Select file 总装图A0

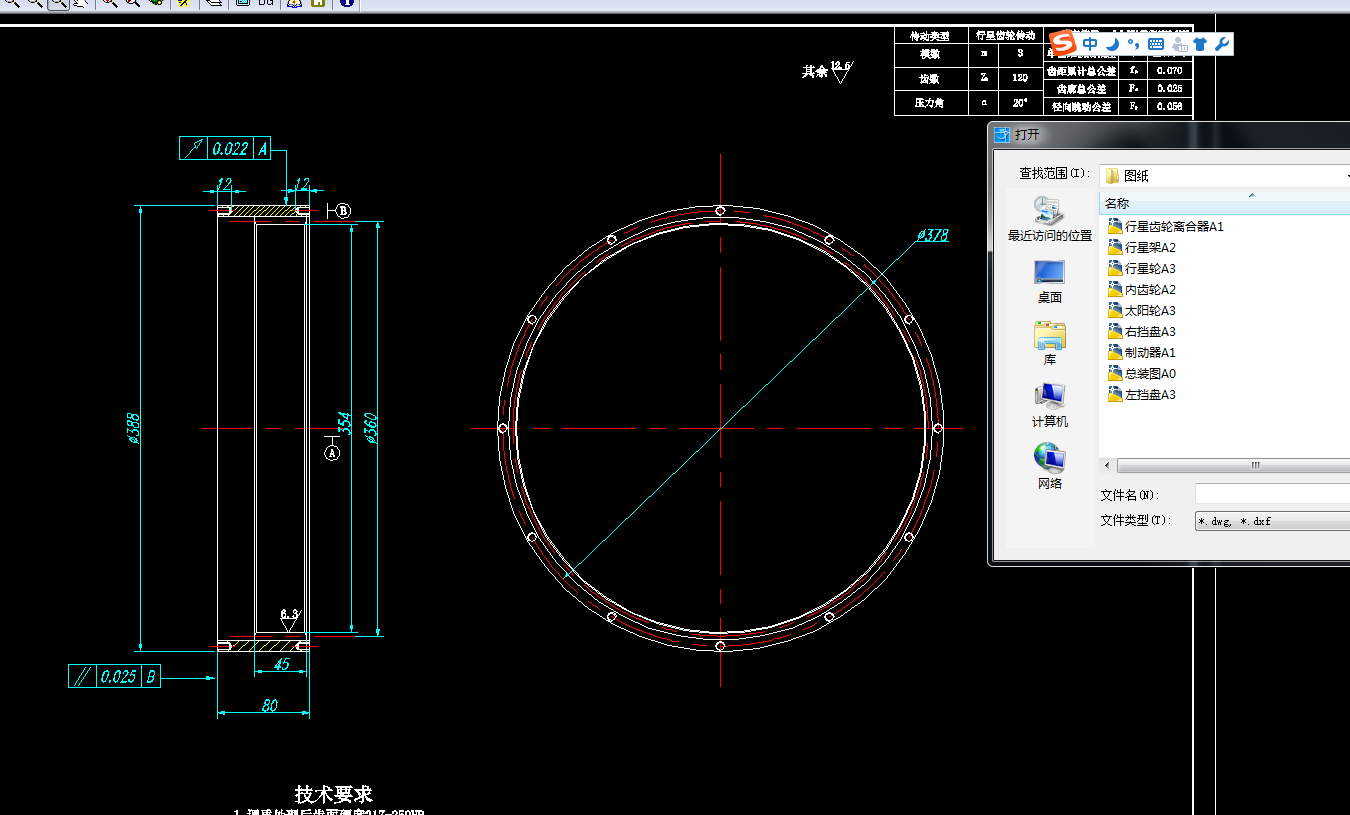click(1142, 374)
